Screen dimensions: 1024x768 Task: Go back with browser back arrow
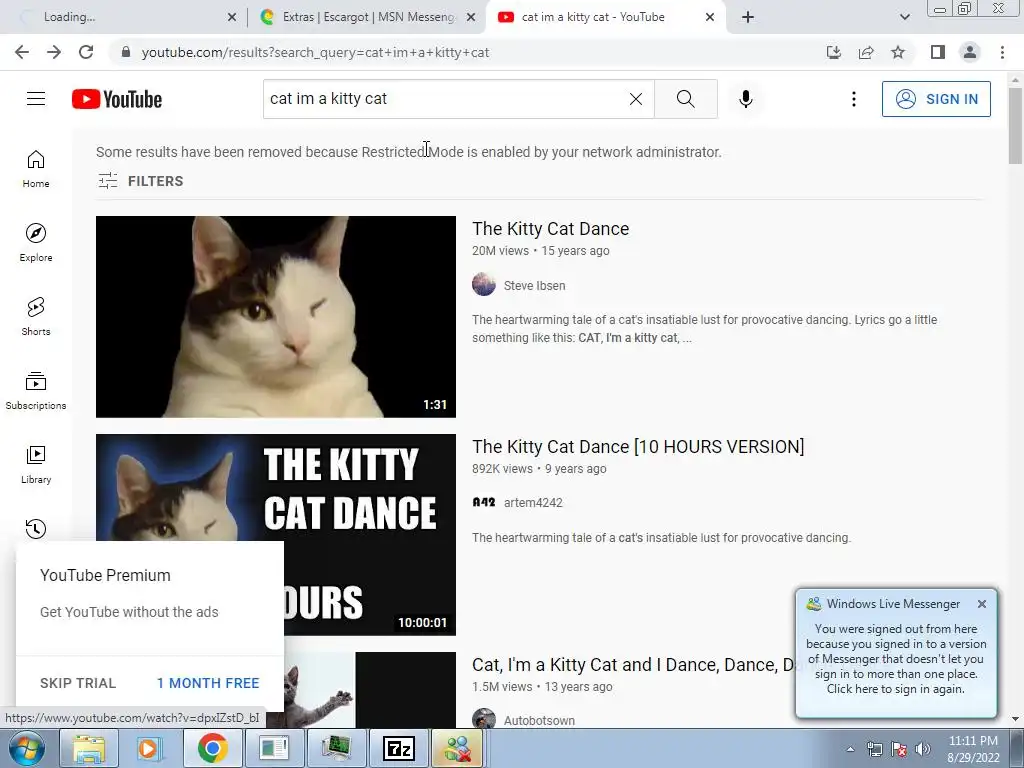tap(22, 52)
